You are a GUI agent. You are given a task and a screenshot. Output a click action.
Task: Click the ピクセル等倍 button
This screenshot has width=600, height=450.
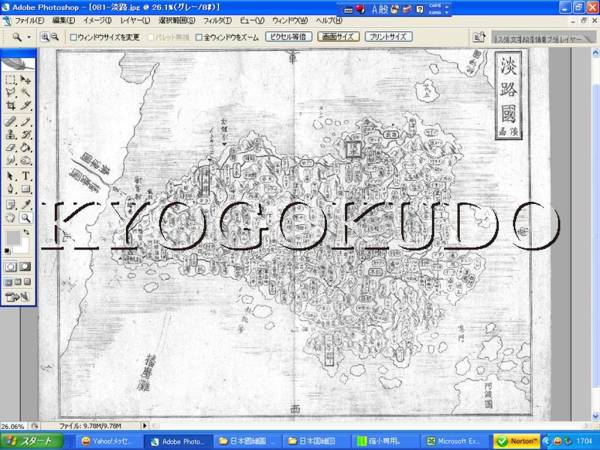point(289,37)
